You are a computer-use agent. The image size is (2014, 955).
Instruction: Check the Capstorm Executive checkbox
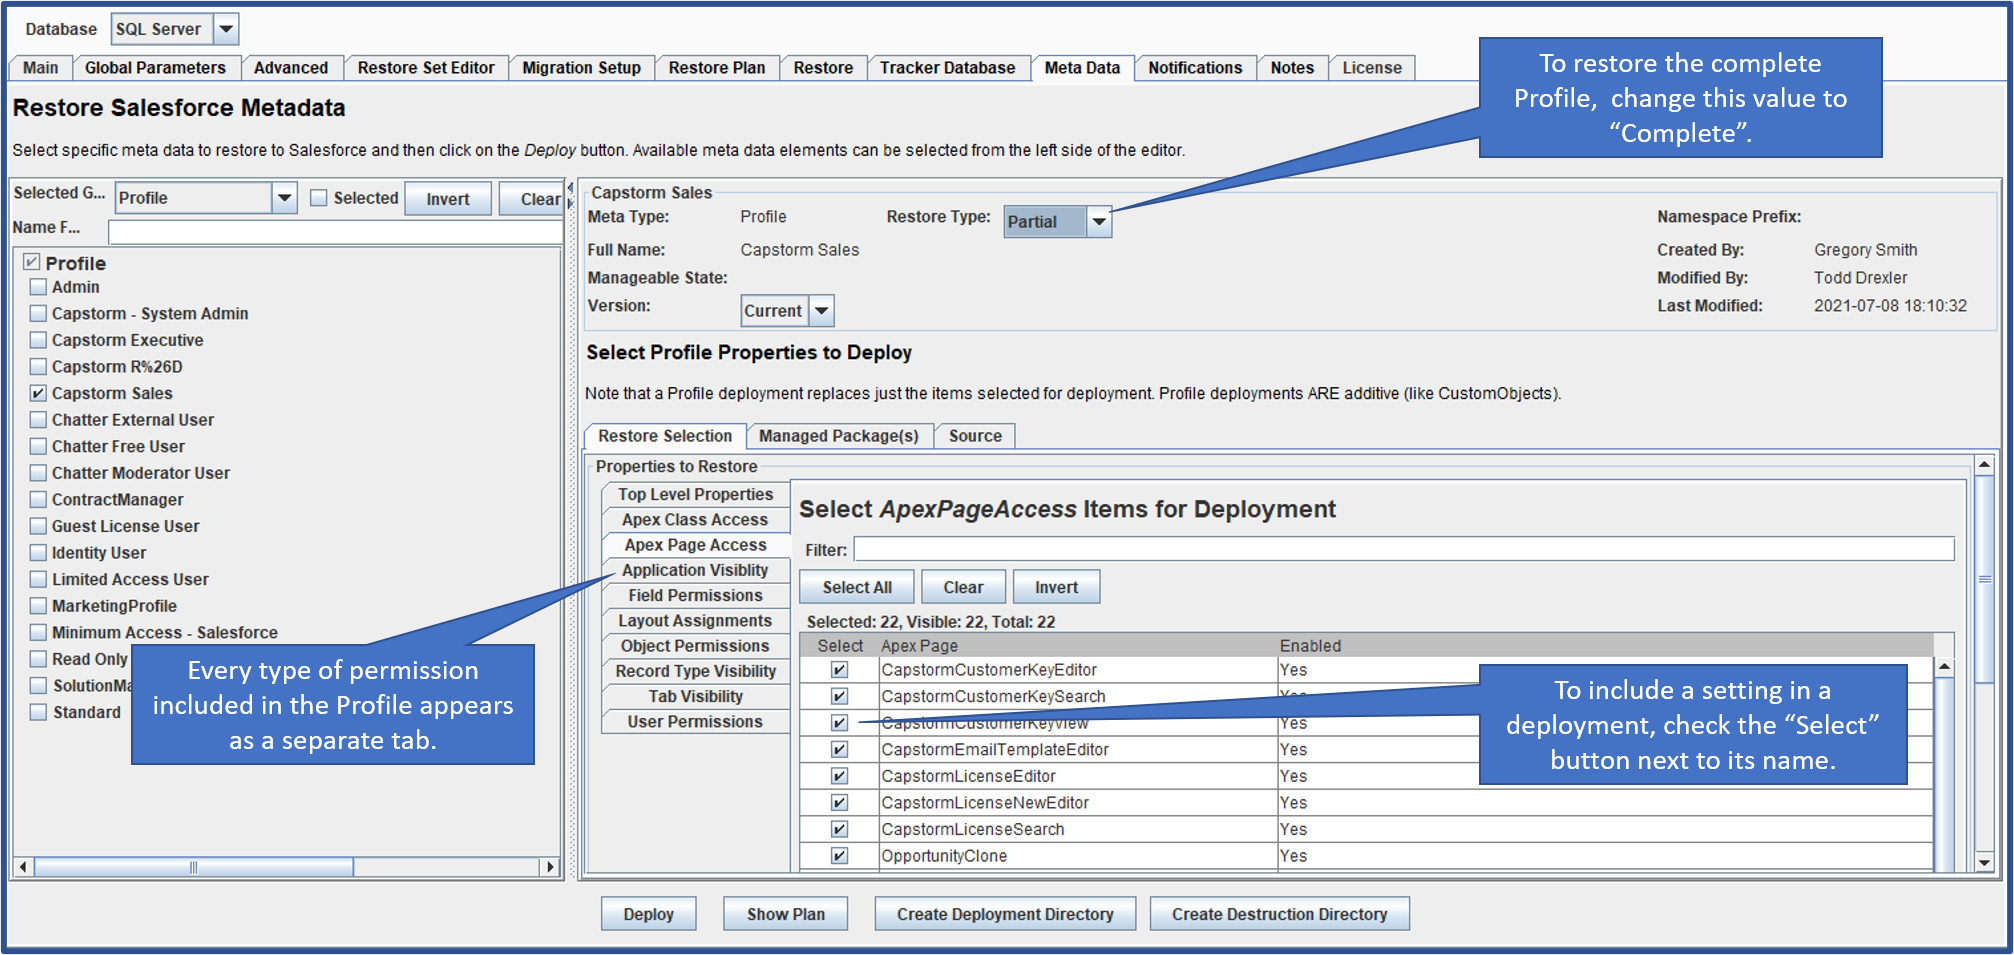pyautogui.click(x=38, y=340)
